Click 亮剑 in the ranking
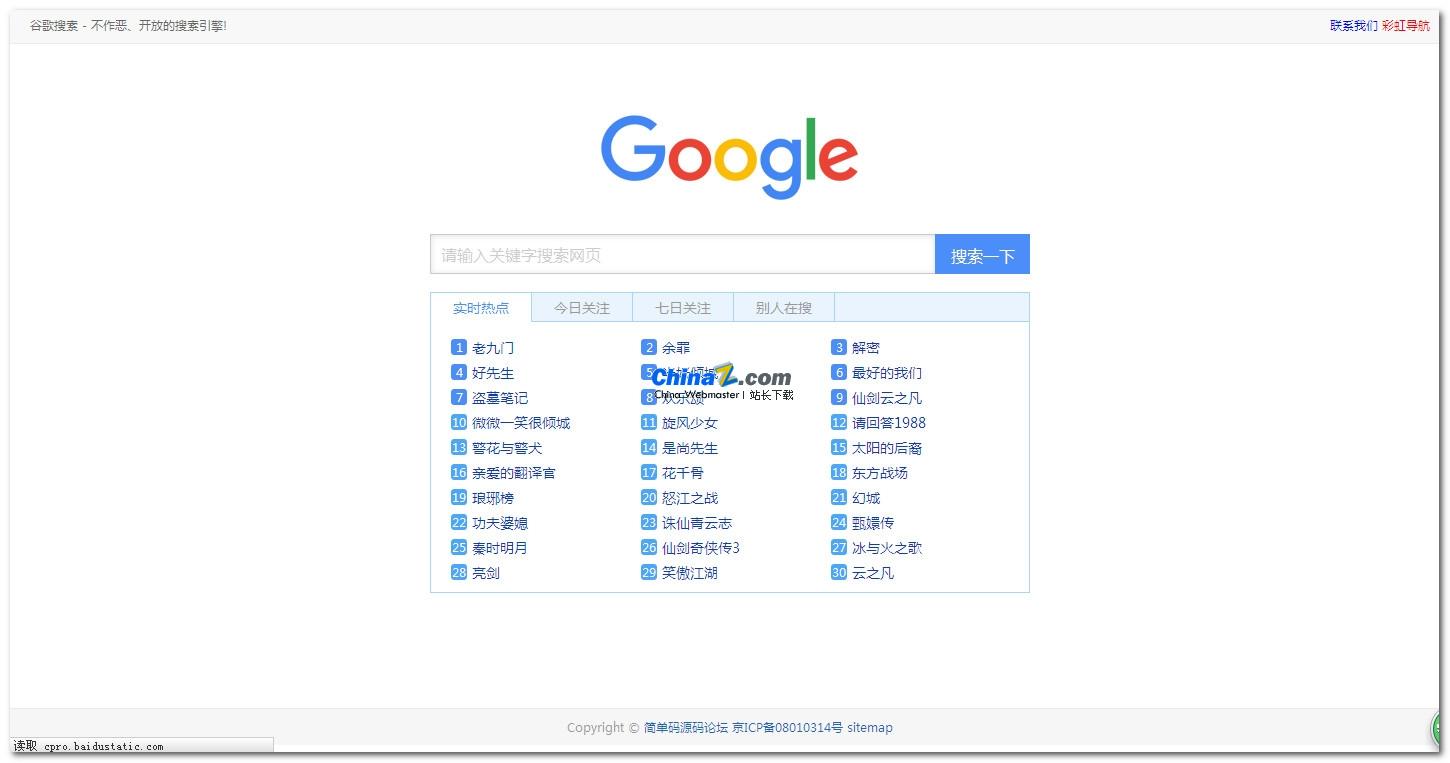1450x763 pixels. (486, 573)
